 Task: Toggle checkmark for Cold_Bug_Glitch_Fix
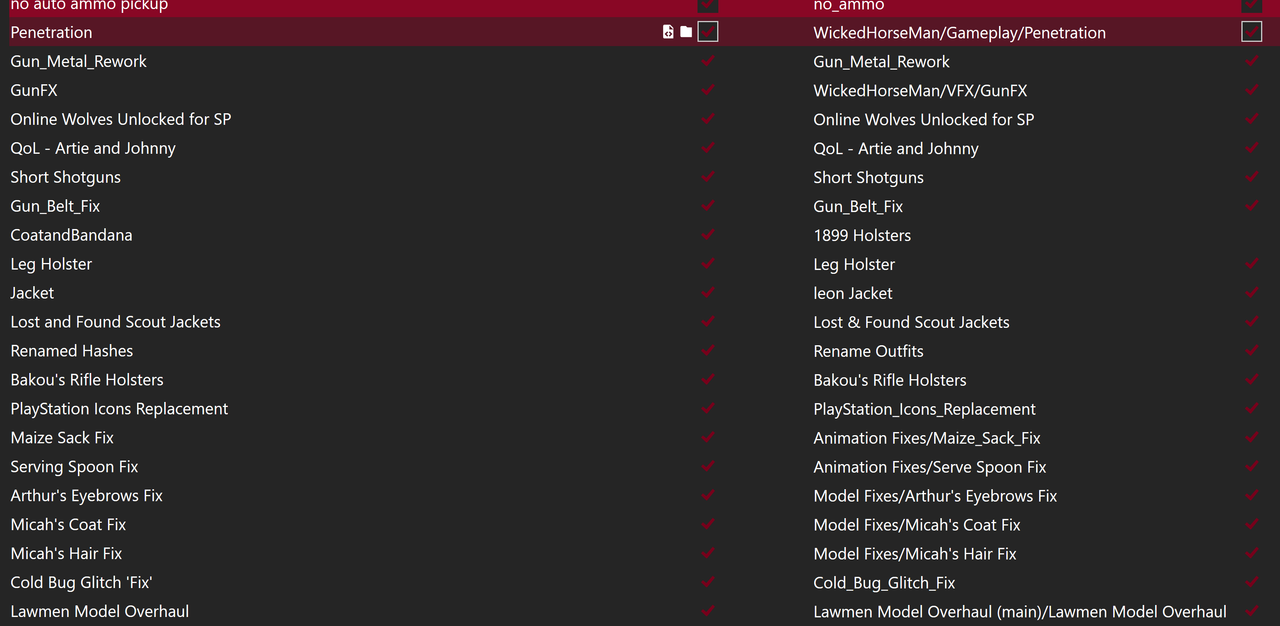(1251, 583)
